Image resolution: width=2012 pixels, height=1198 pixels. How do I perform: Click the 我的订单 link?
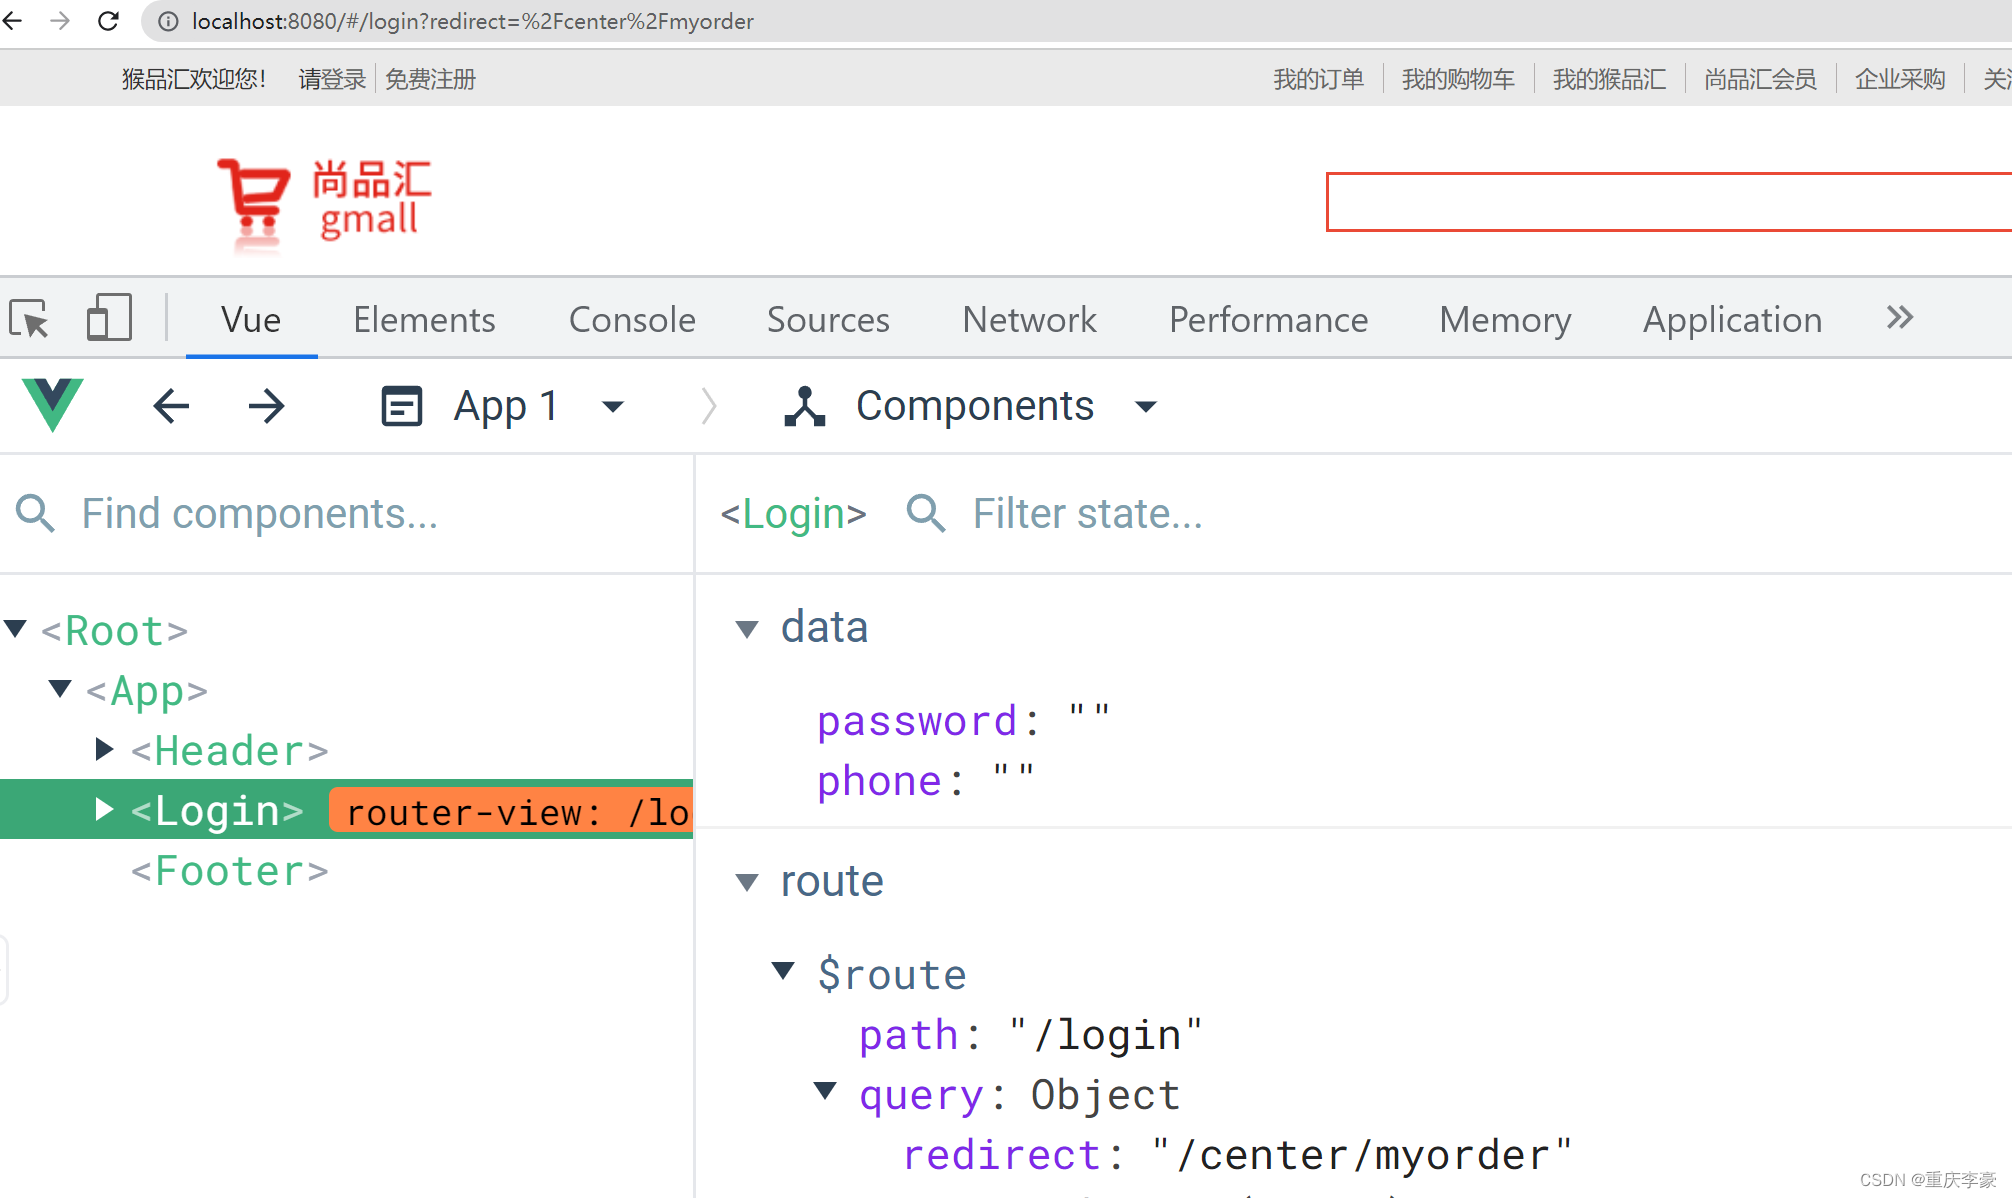[1318, 79]
